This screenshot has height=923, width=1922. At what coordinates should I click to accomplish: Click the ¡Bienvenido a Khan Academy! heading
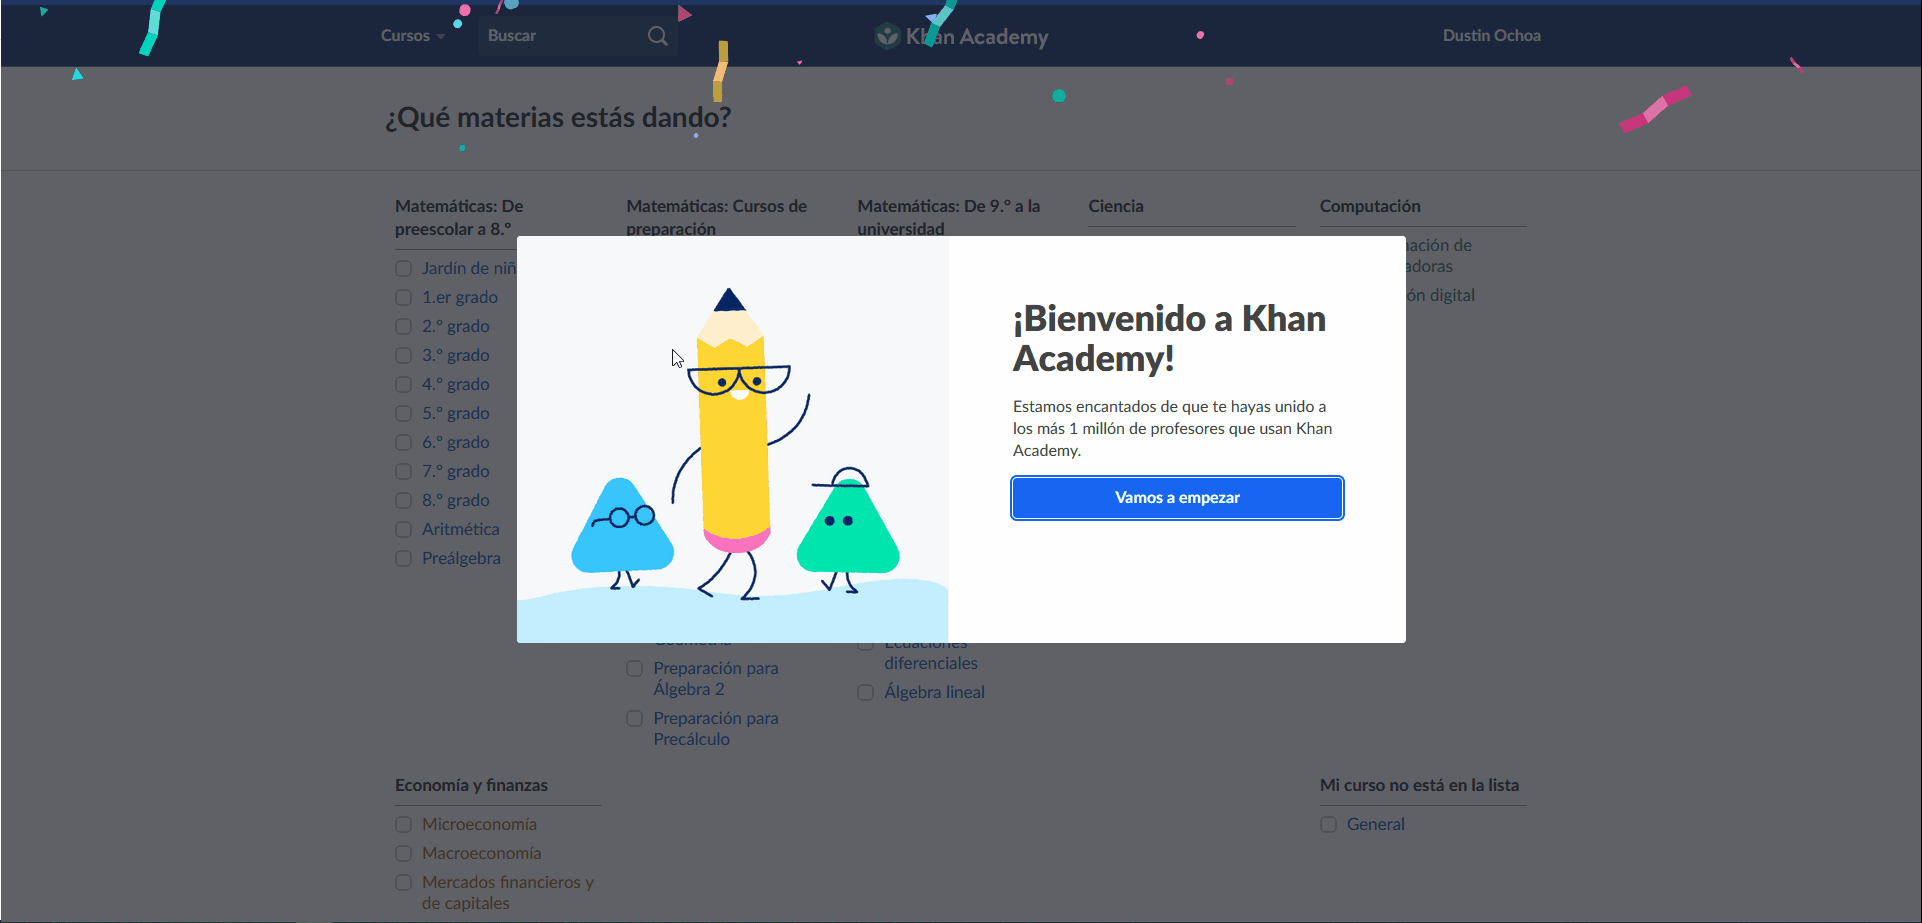click(1169, 338)
